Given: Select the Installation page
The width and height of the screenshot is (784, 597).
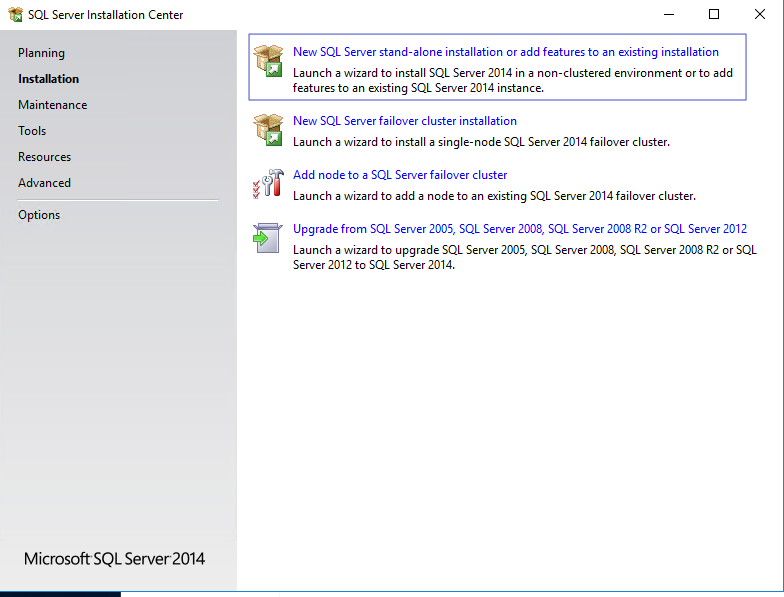Looking at the screenshot, I should coord(48,79).
